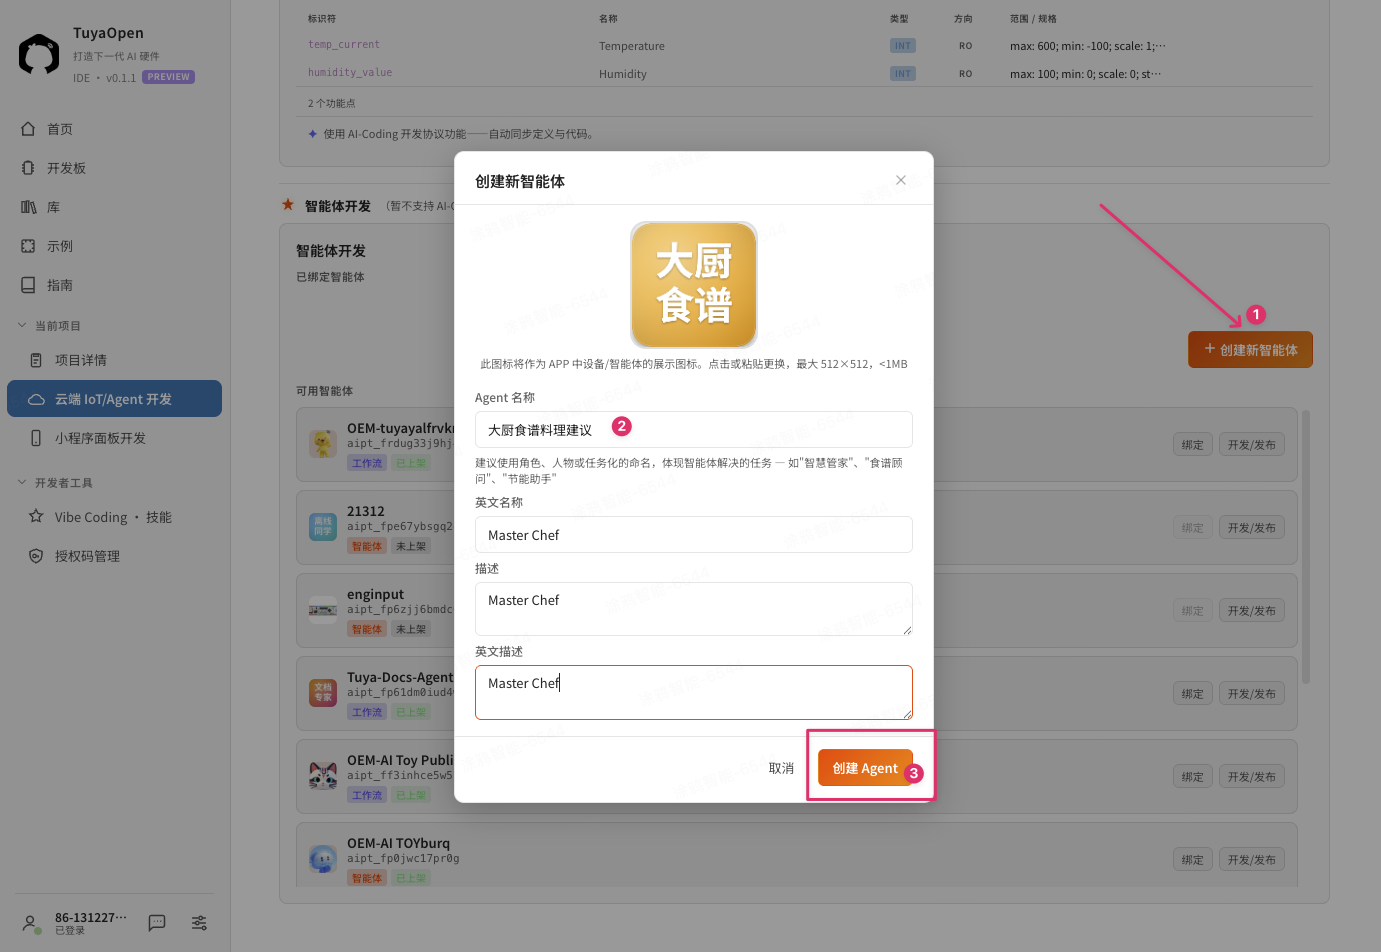The image size is (1381, 952).
Task: Click the Tuya-Docs-Agent avatar
Action: (323, 693)
